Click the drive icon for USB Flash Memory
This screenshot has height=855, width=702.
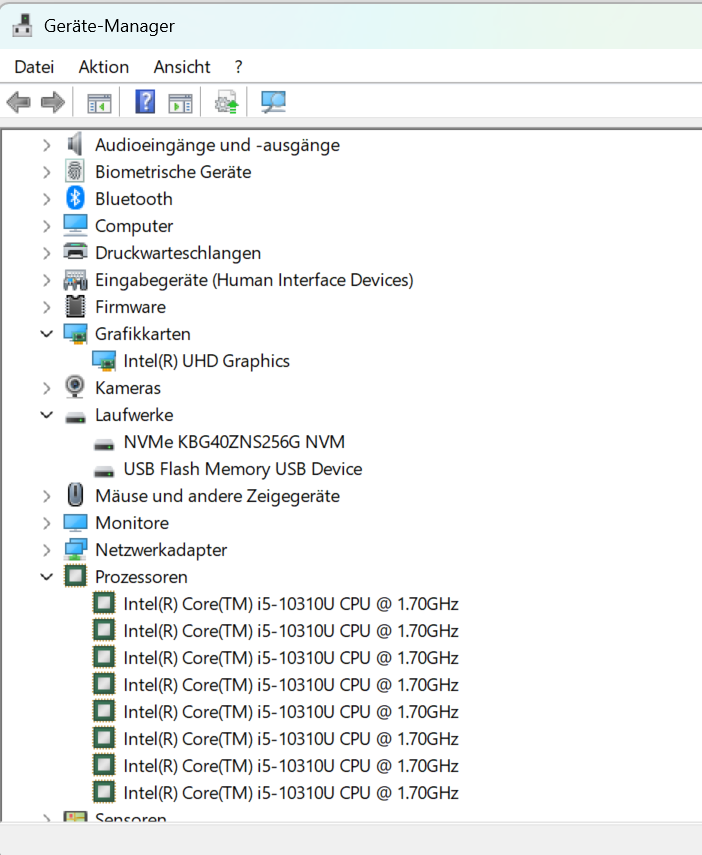[x=104, y=472]
